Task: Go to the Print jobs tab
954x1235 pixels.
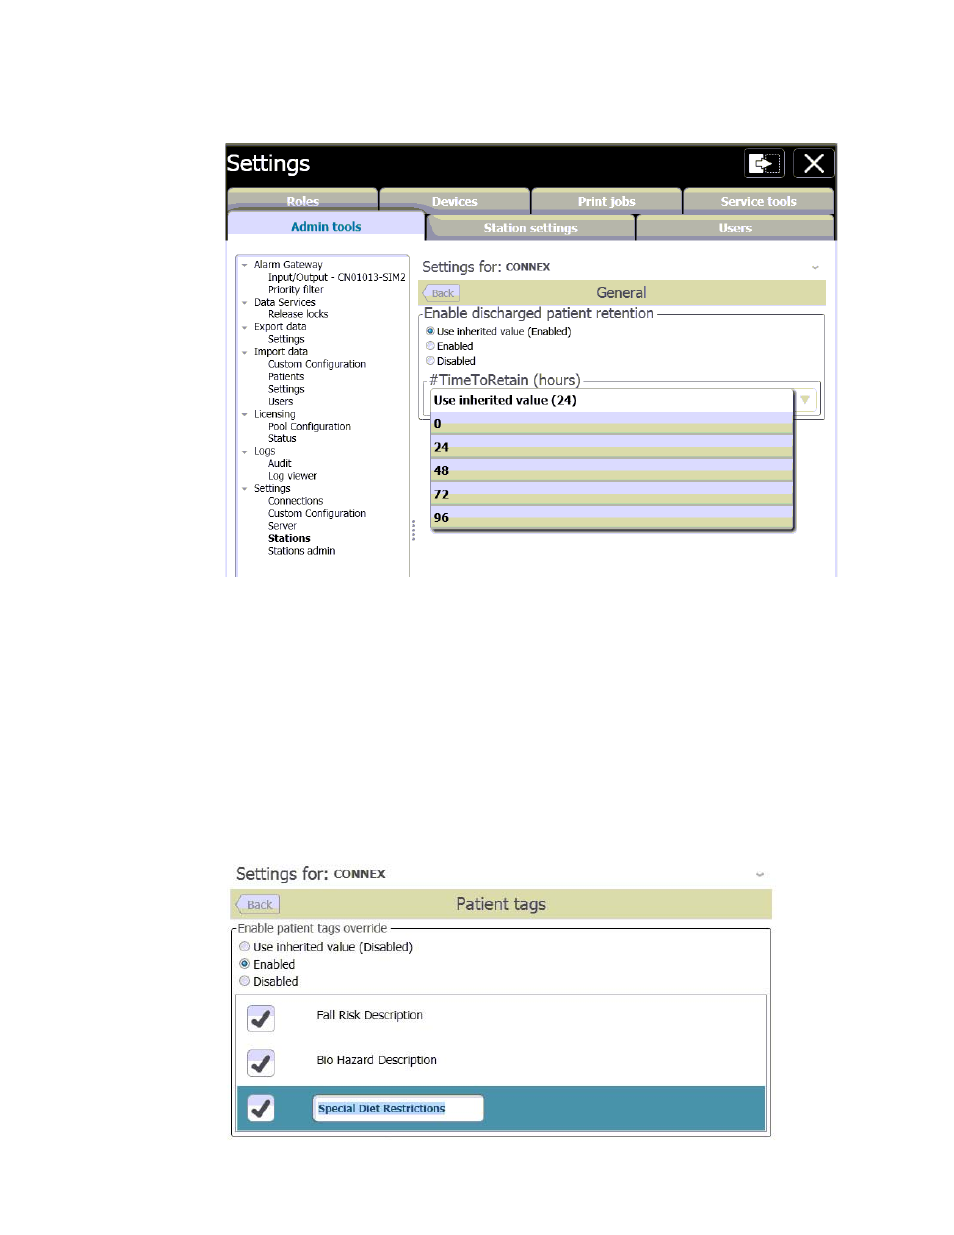Action: [x=606, y=201]
